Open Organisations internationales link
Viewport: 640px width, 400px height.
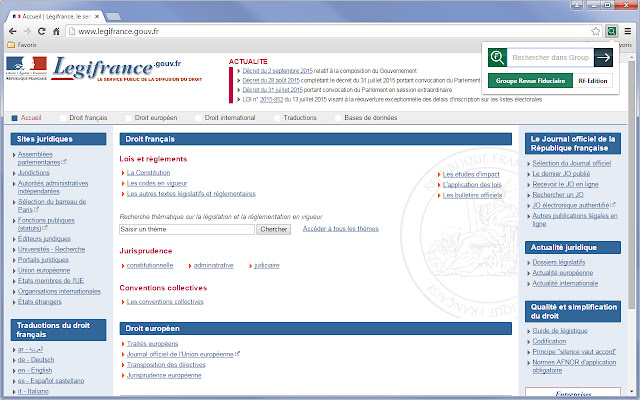coord(59,291)
